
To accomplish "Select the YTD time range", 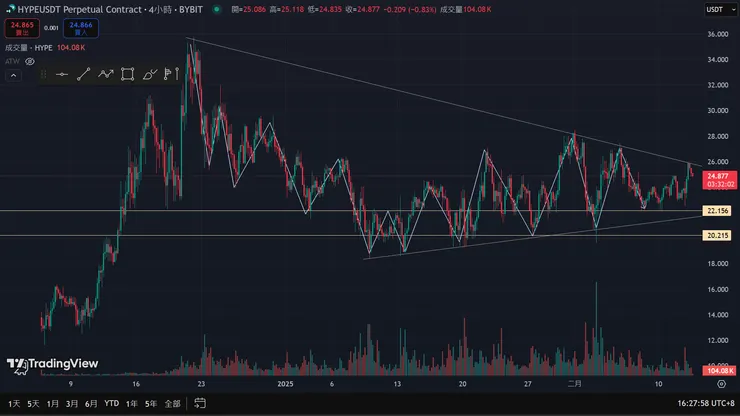I will [x=111, y=403].
